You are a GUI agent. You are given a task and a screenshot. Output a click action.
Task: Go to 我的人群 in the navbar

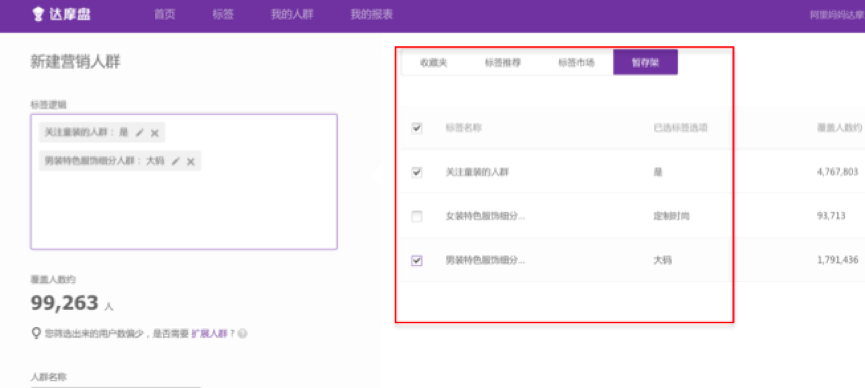pos(292,15)
